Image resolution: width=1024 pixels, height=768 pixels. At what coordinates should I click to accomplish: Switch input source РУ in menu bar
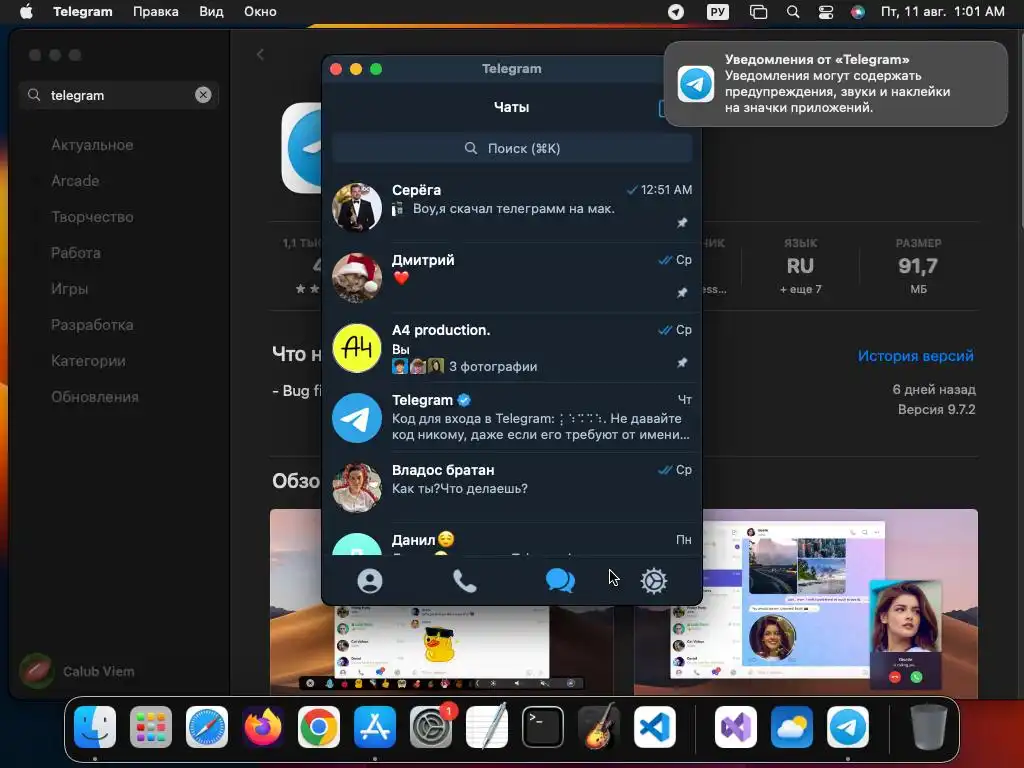tap(718, 12)
